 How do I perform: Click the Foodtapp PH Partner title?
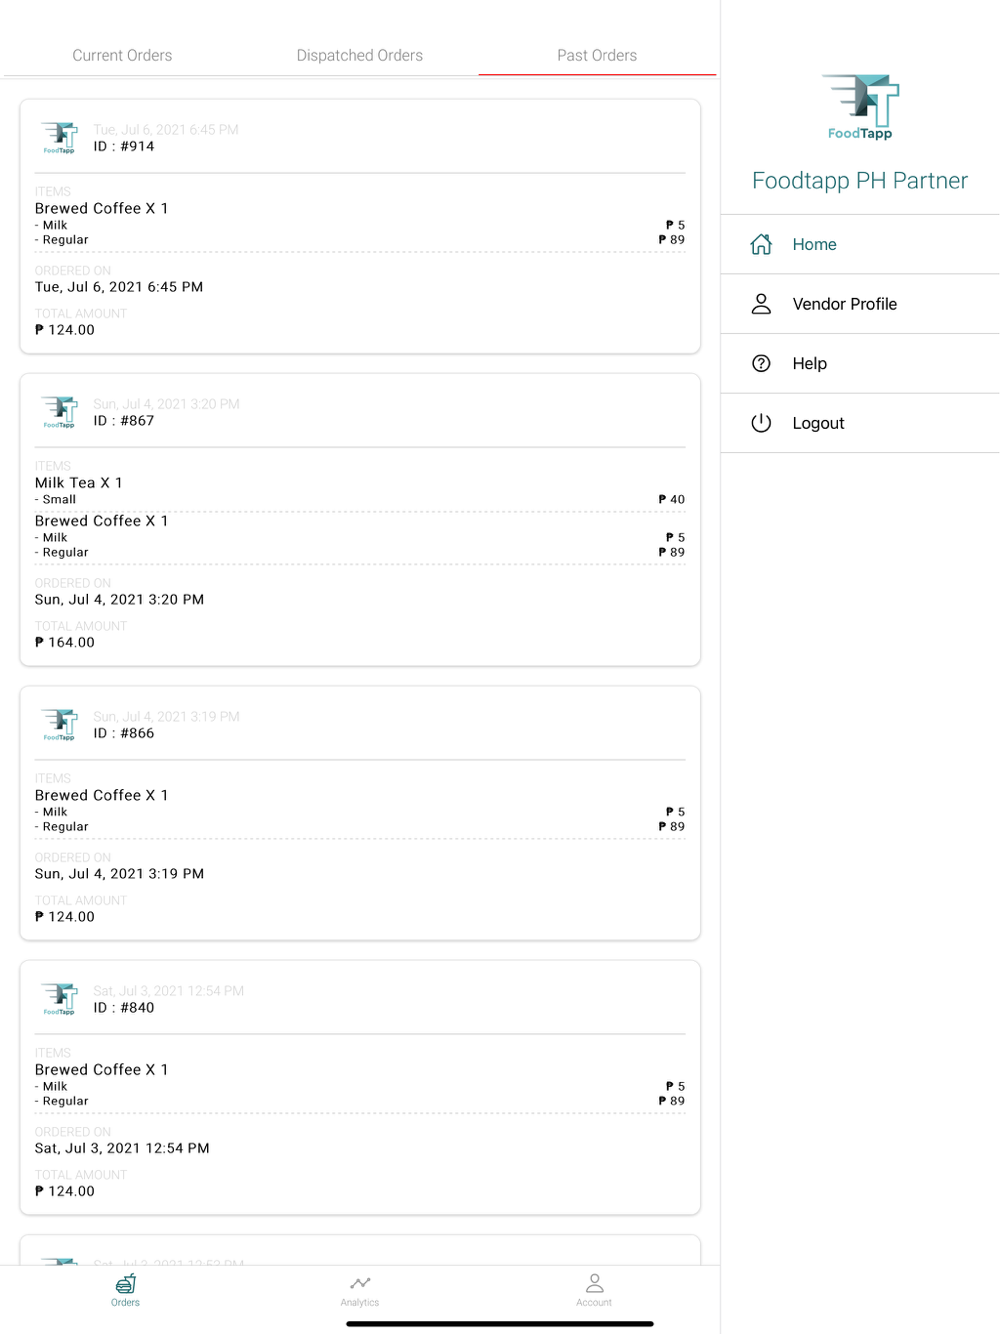point(860,181)
